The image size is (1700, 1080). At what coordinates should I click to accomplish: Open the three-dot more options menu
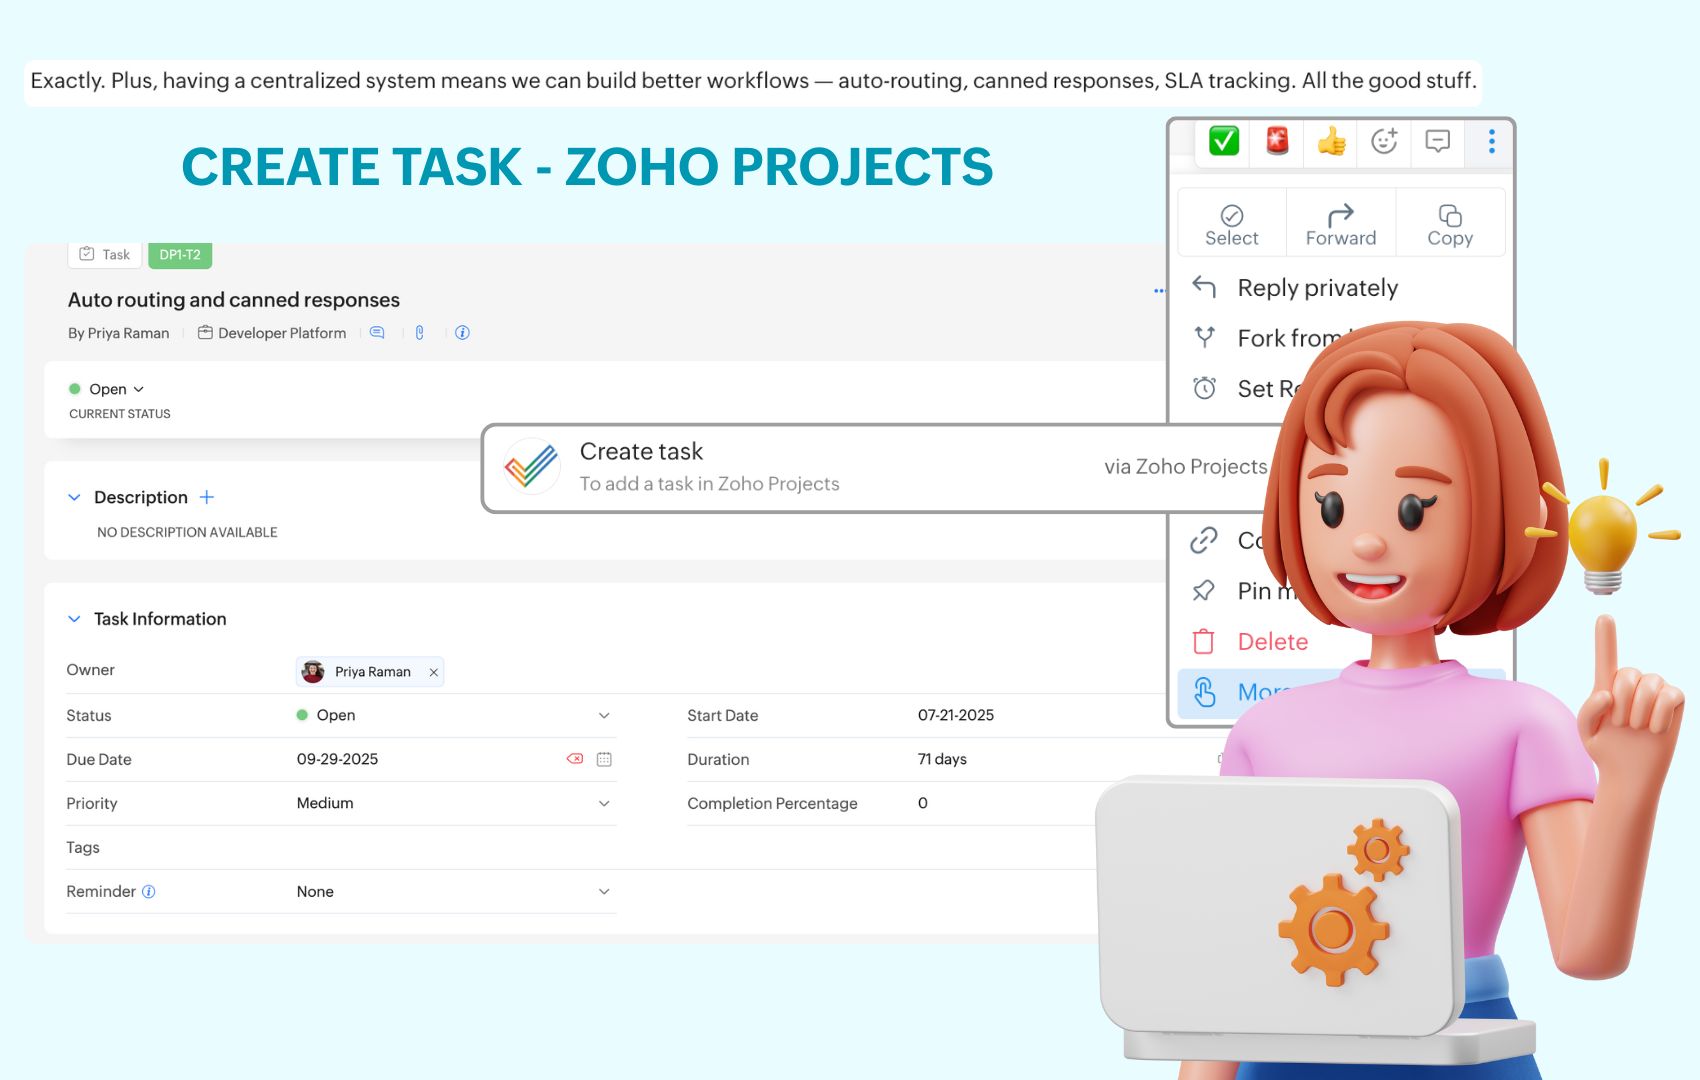[1491, 141]
